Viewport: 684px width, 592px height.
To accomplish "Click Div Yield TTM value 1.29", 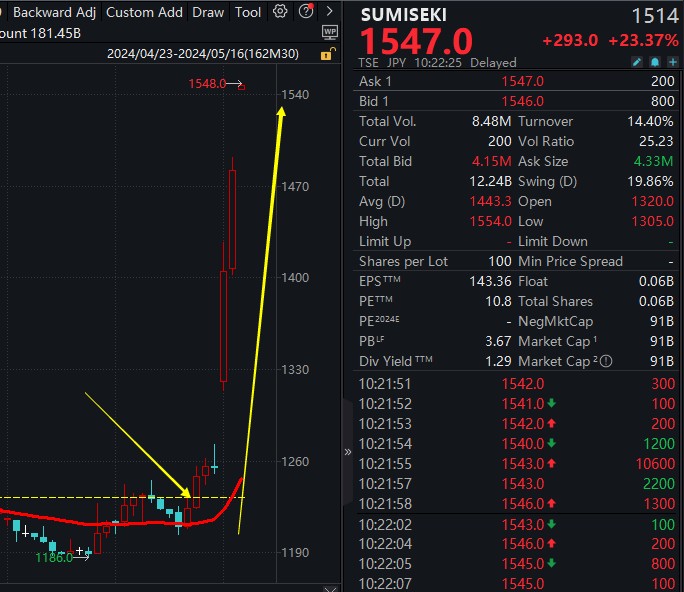I will coord(498,361).
